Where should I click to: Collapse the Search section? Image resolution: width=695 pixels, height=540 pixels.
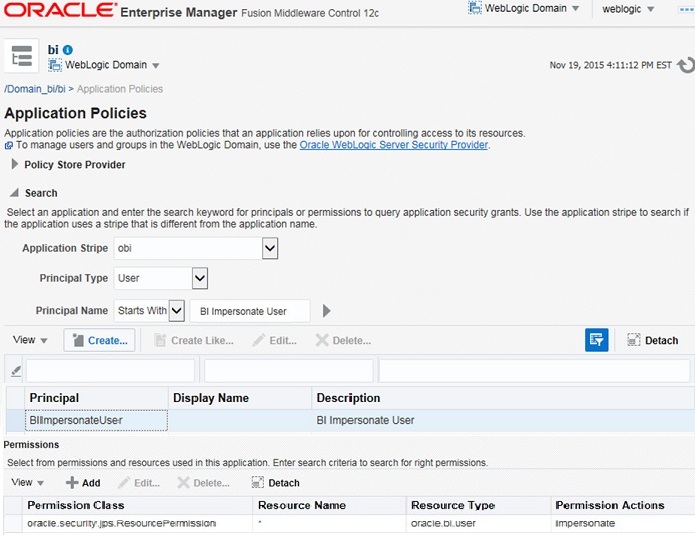click(x=15, y=193)
